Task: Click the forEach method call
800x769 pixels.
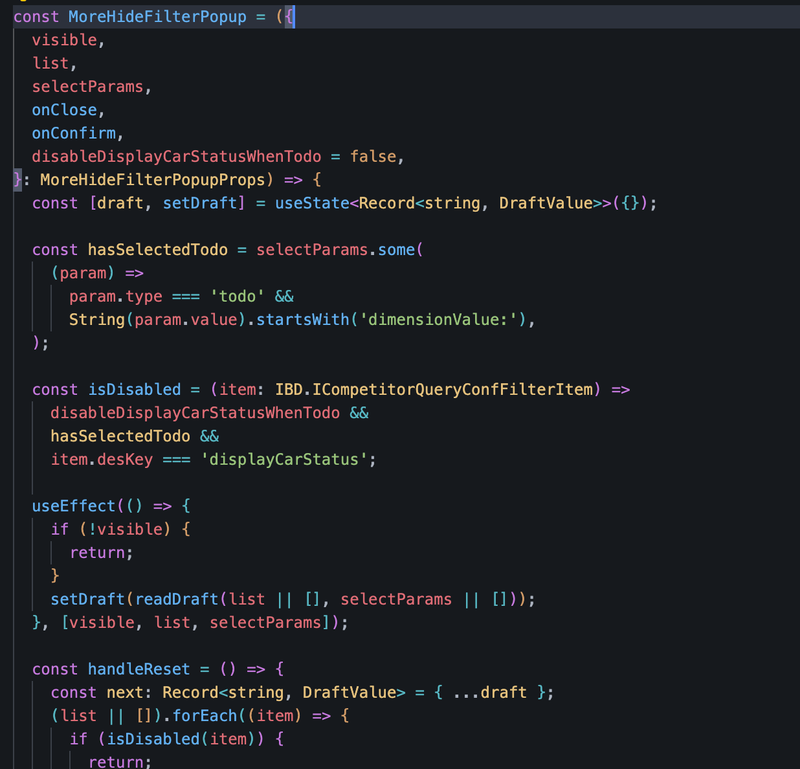Action: click(205, 715)
